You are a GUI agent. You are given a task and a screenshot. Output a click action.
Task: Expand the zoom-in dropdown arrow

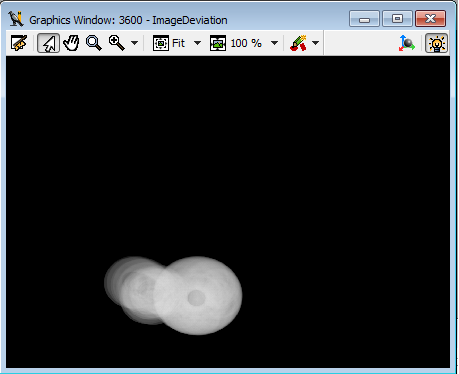click(x=134, y=43)
